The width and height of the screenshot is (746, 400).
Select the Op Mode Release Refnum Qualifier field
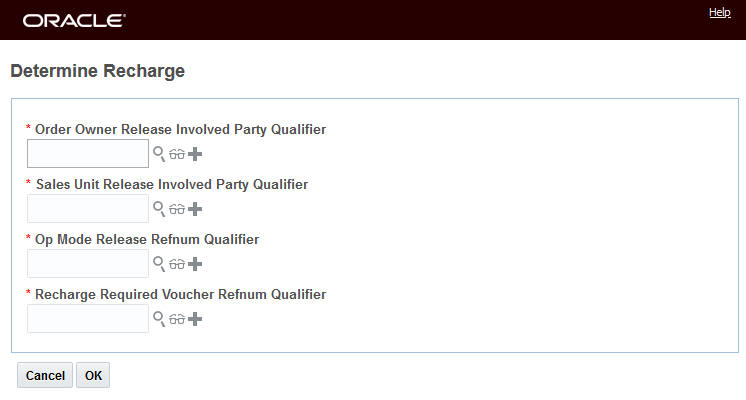(x=88, y=264)
